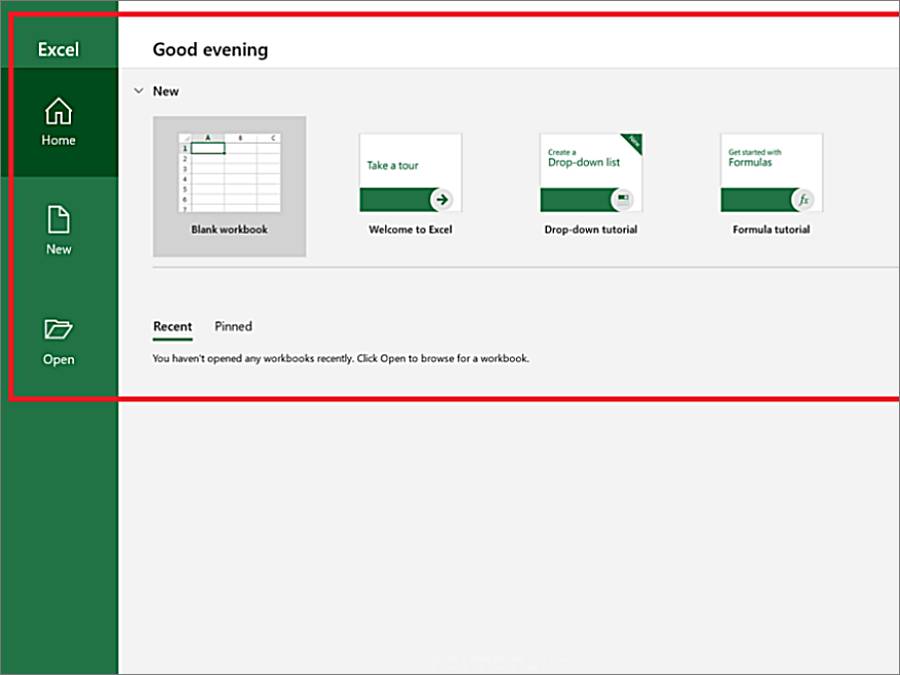Go to the Home sidebar section
900x675 pixels.
pos(59,122)
